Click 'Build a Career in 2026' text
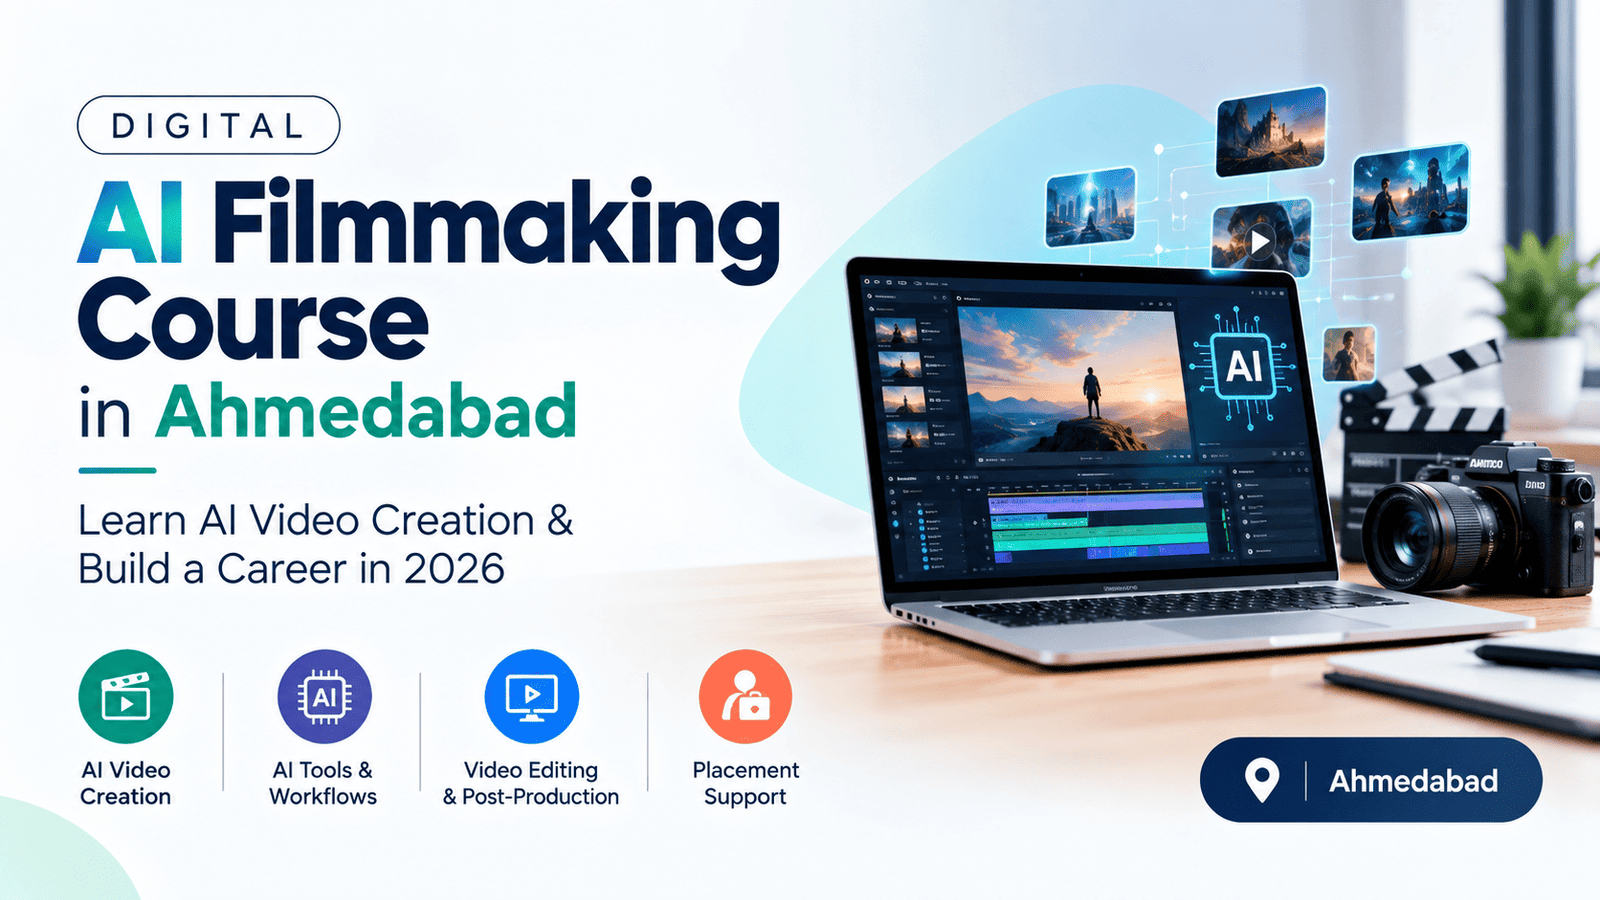Screen dimensions: 1600x900 [291, 569]
